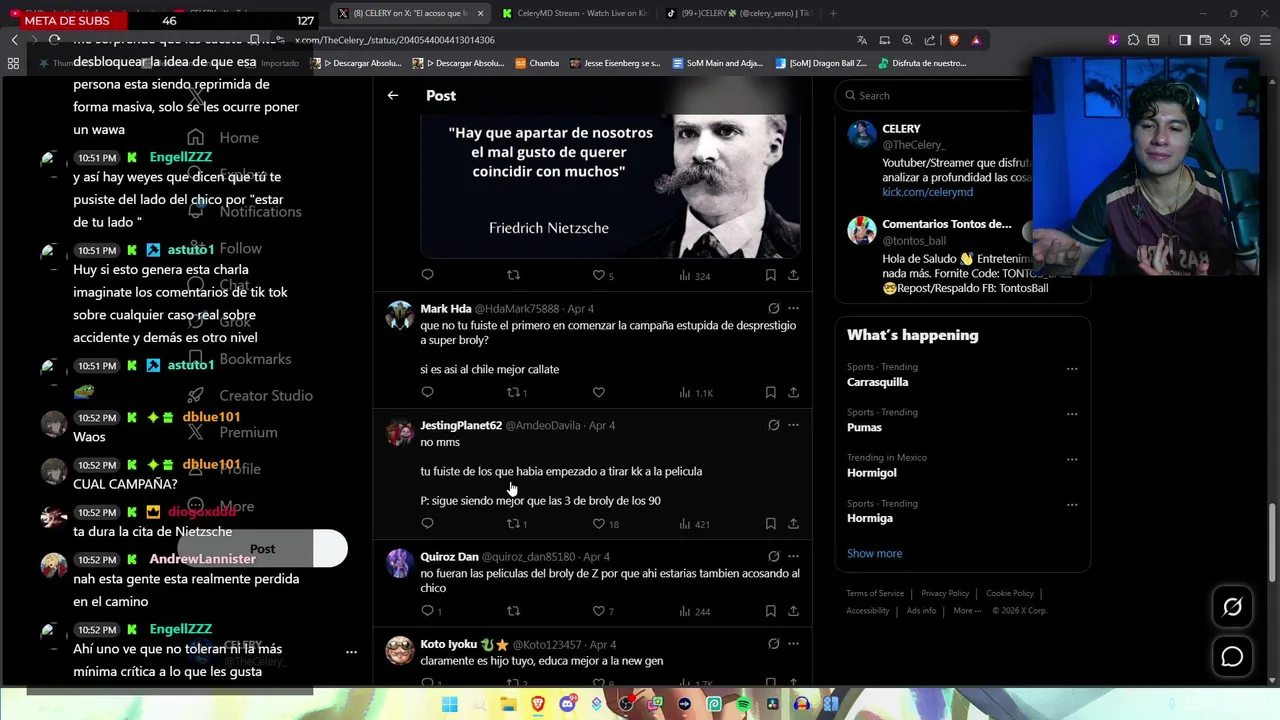
Task: Repost Quiroz Dan's tweet
Action: 513,611
